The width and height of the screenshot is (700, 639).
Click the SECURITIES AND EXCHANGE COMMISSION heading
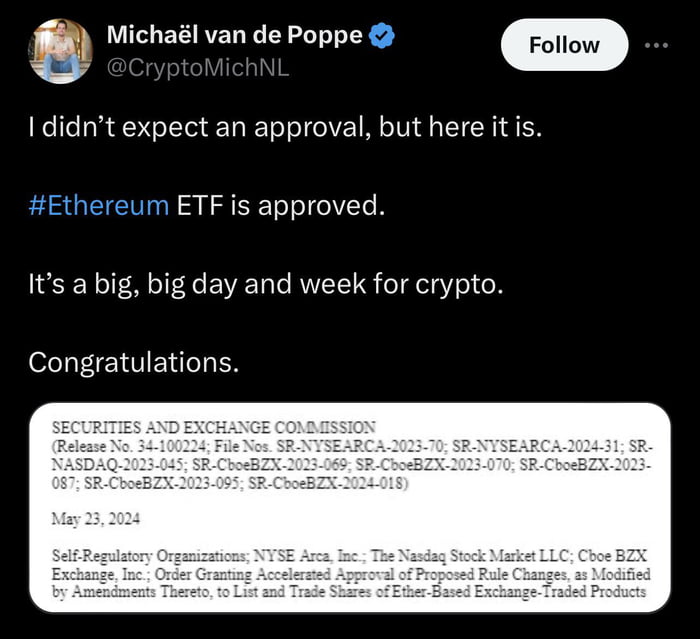(x=214, y=427)
